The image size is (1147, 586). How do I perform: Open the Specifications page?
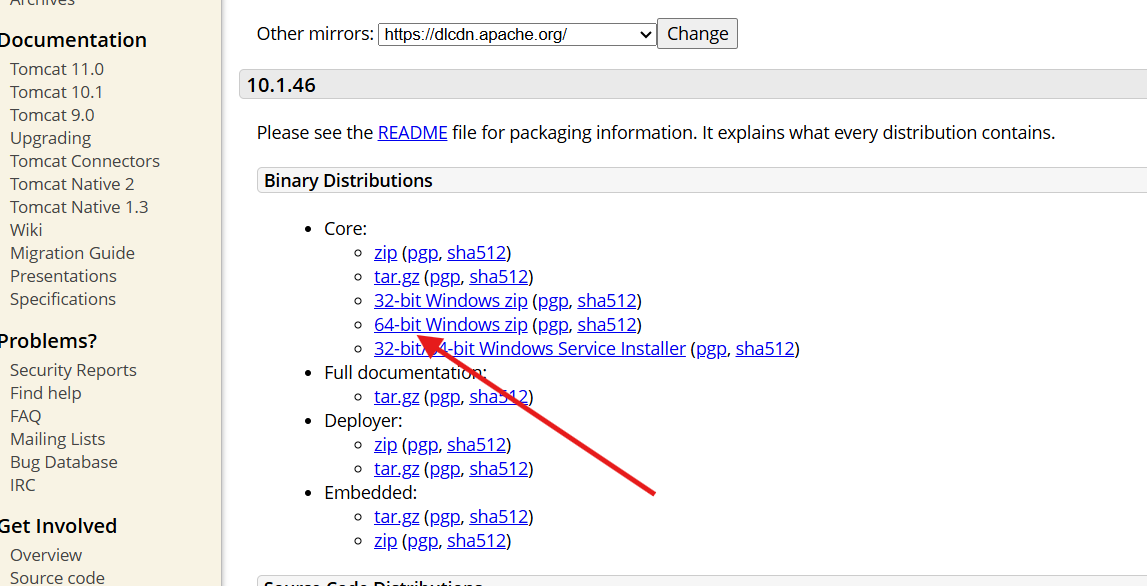(63, 299)
